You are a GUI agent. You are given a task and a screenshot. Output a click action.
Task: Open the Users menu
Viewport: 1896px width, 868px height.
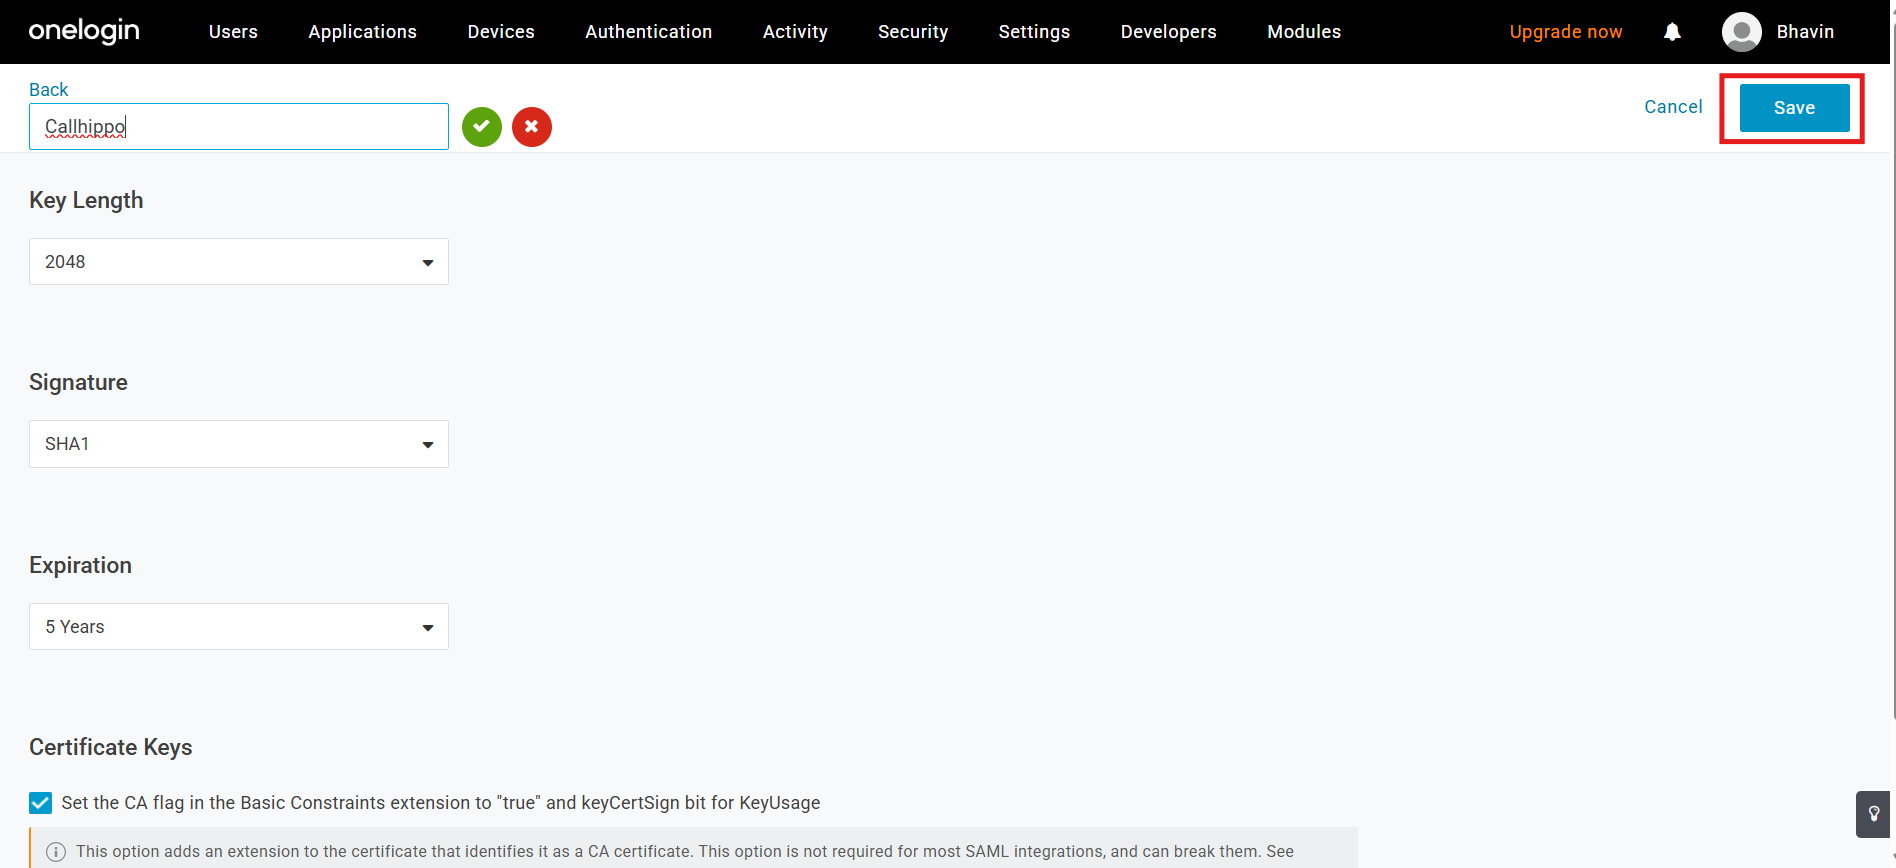coord(233,32)
